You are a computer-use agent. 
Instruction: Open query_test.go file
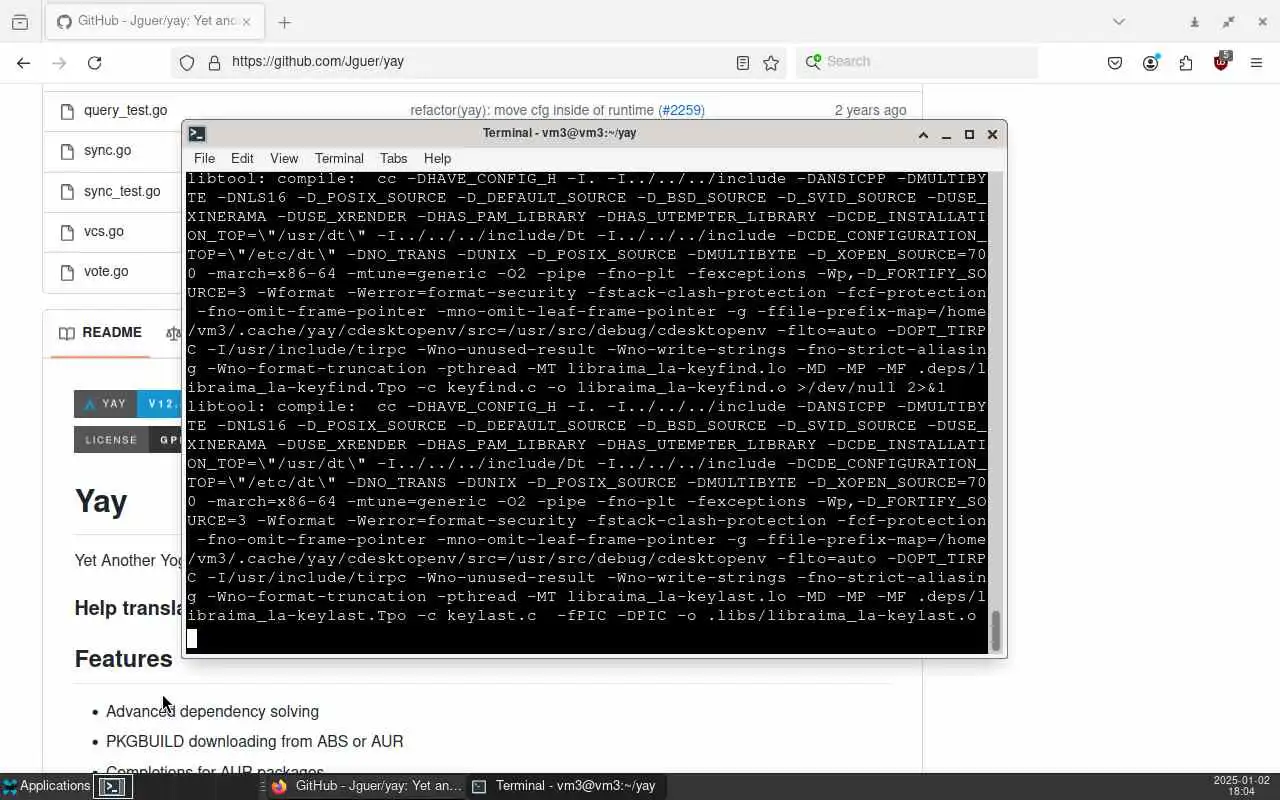(x=125, y=110)
